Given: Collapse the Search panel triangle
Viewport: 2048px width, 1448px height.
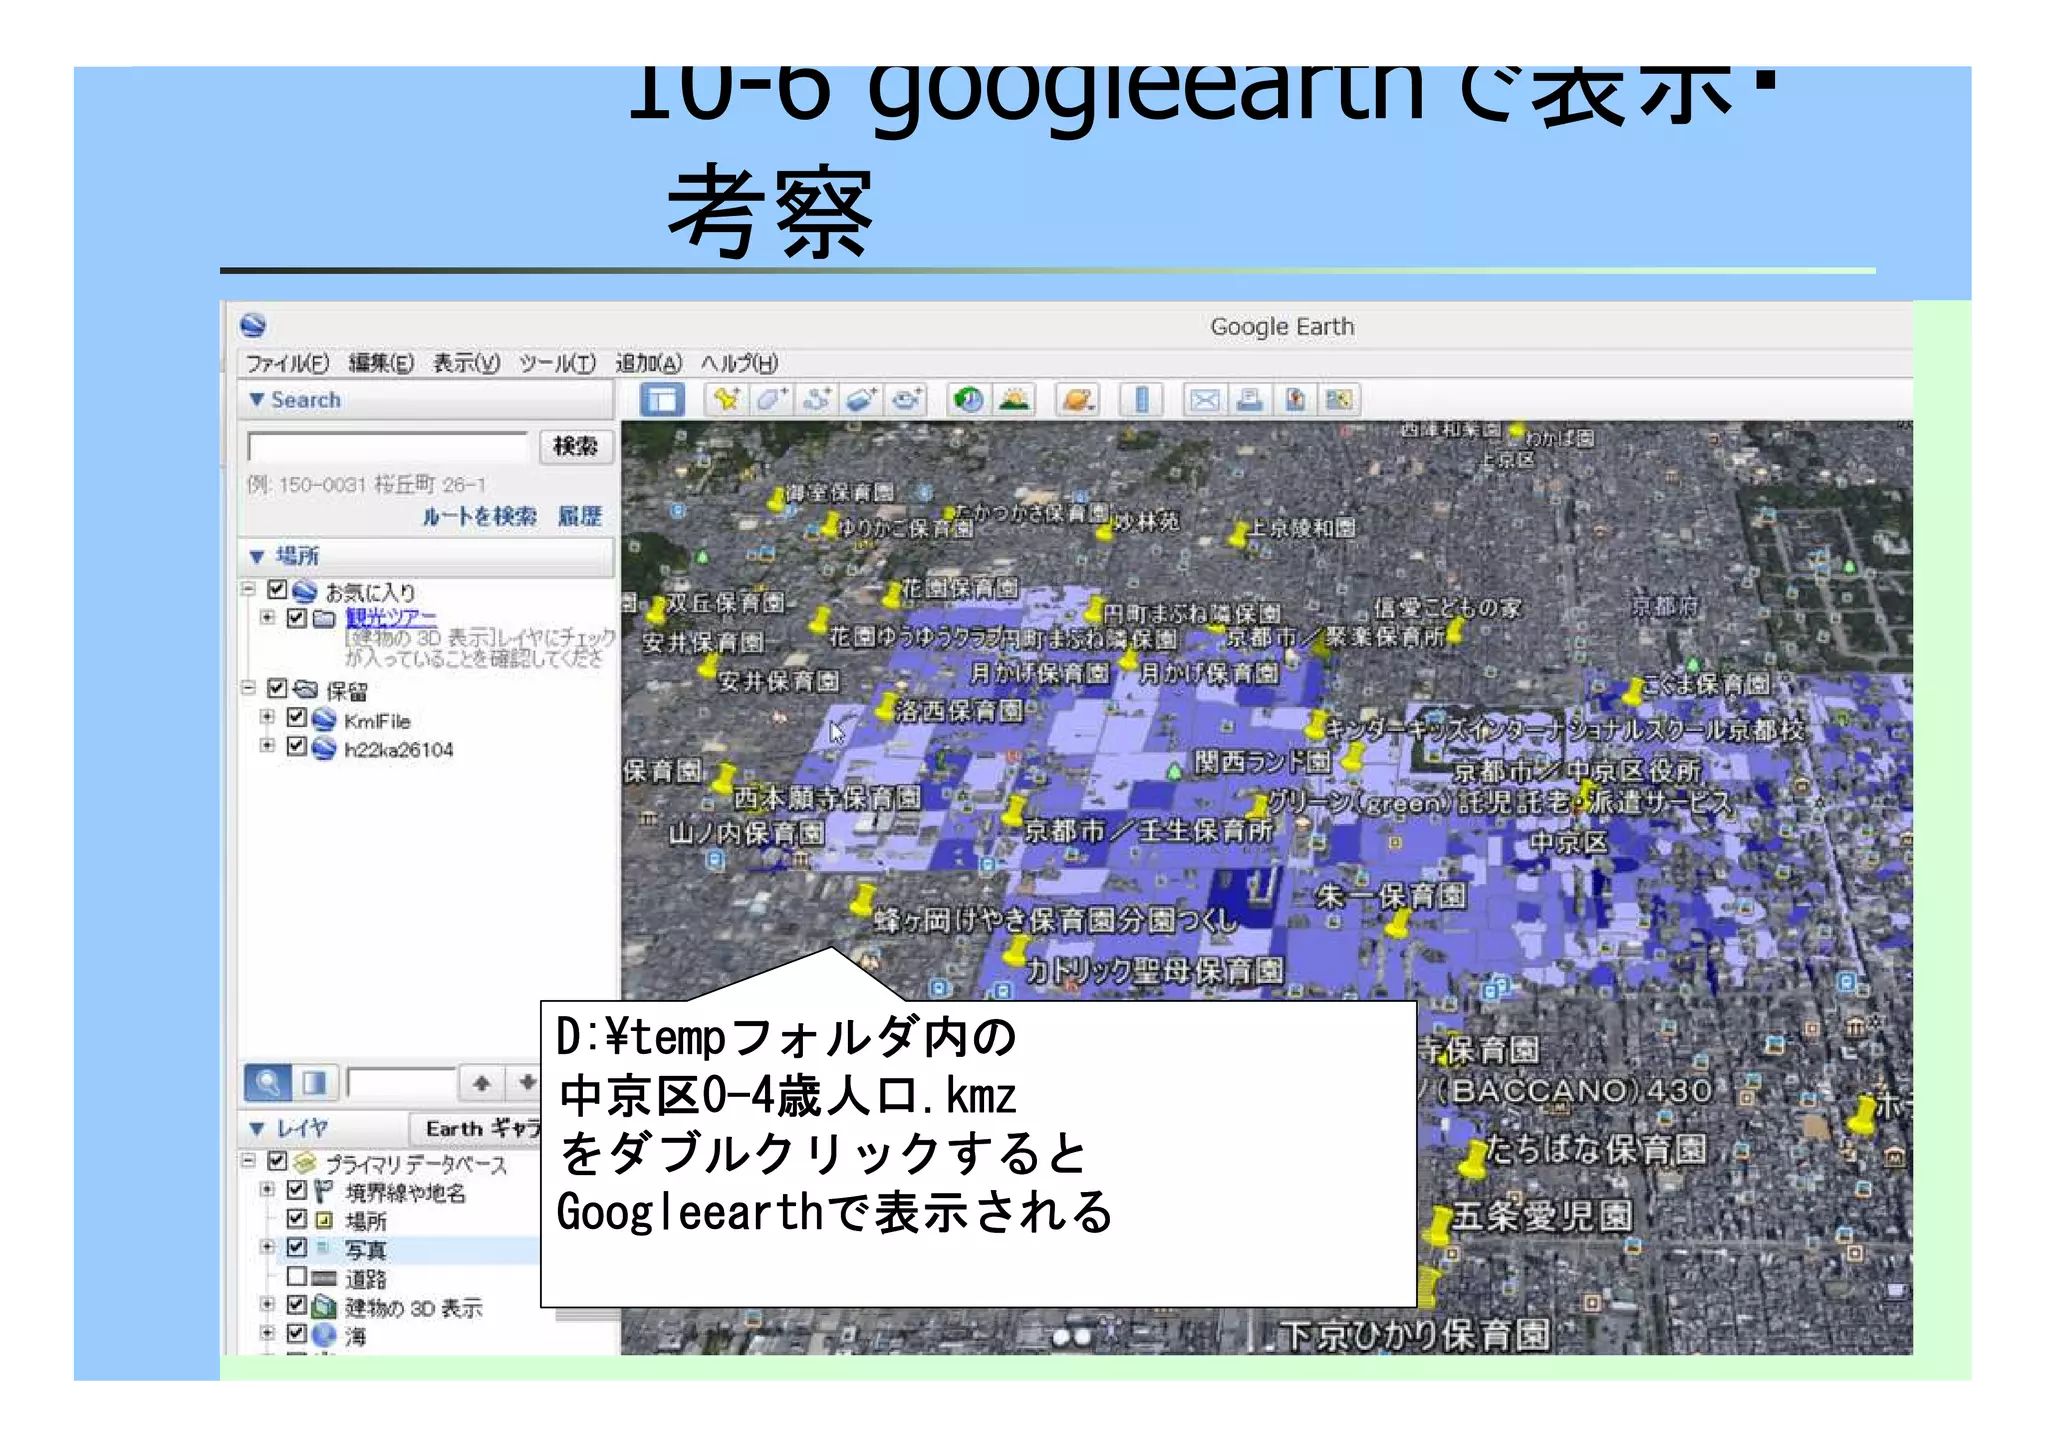Looking at the screenshot, I should (257, 400).
